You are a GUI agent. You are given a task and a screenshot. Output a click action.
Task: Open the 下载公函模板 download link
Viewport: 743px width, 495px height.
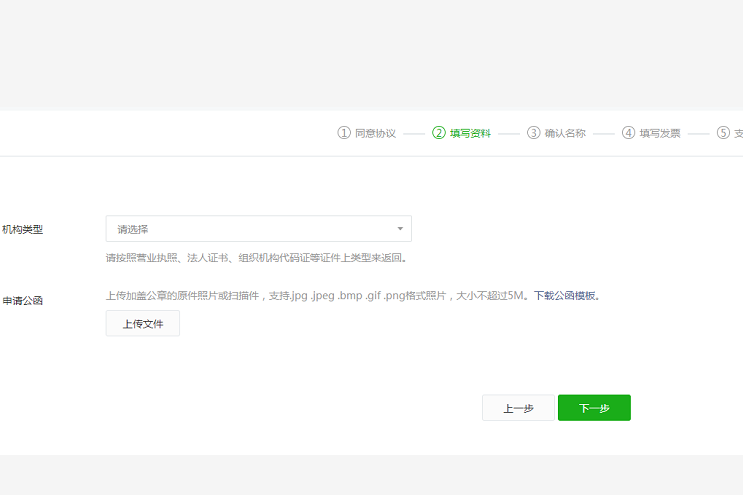point(565,296)
